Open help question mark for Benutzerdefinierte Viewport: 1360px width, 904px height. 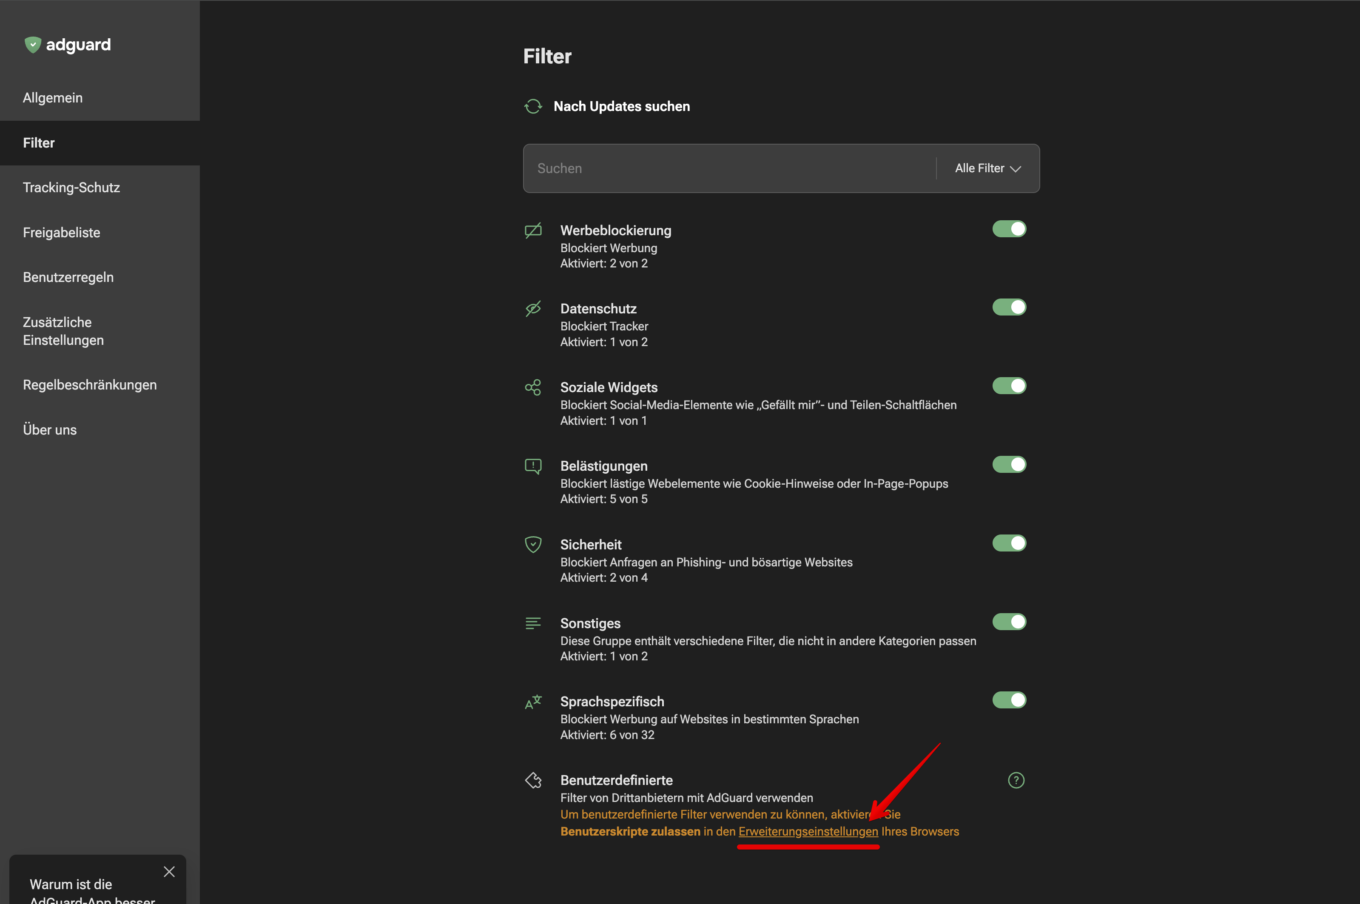click(1016, 780)
